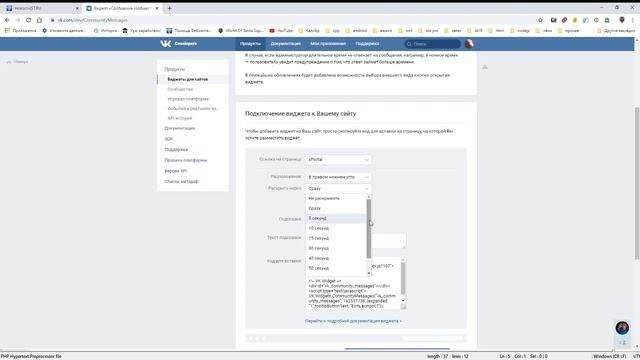Click the circular avatar icon at bottom right
Image resolution: width=640 pixels, height=360 pixels.
coord(622,327)
